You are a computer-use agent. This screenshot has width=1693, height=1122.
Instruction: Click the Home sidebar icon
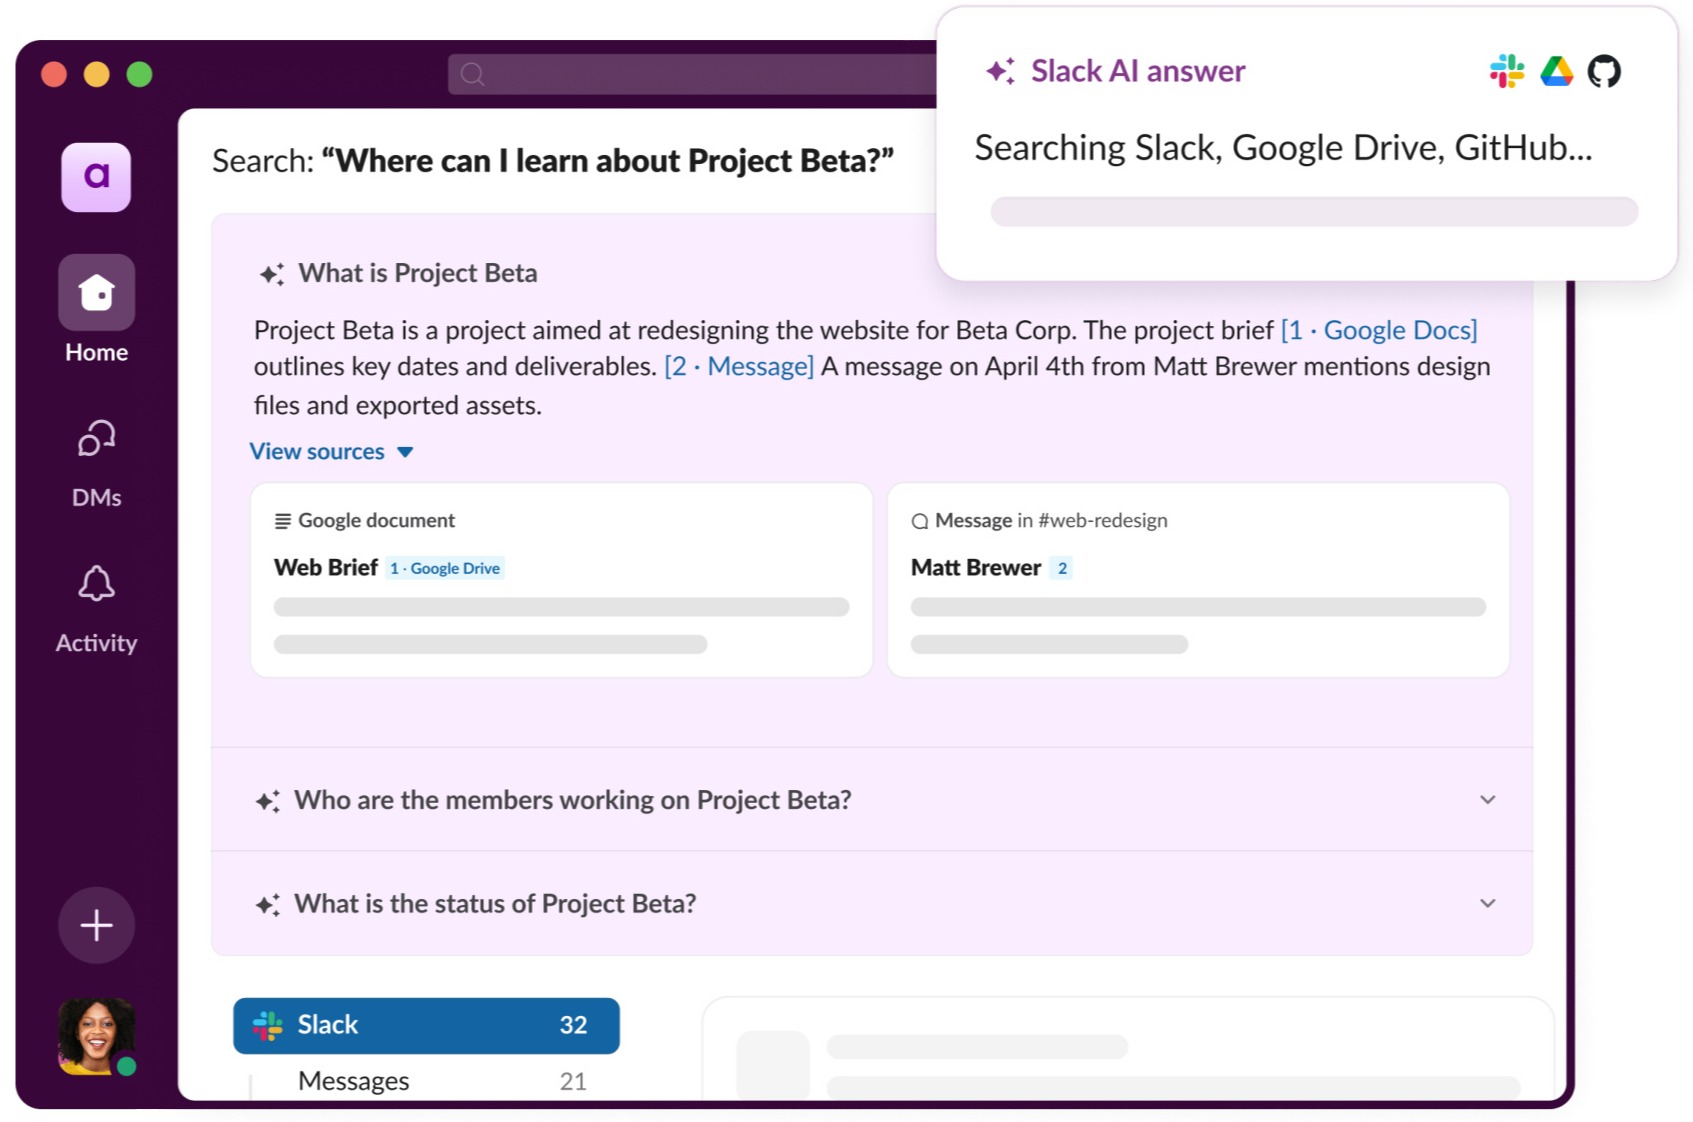[x=96, y=293]
